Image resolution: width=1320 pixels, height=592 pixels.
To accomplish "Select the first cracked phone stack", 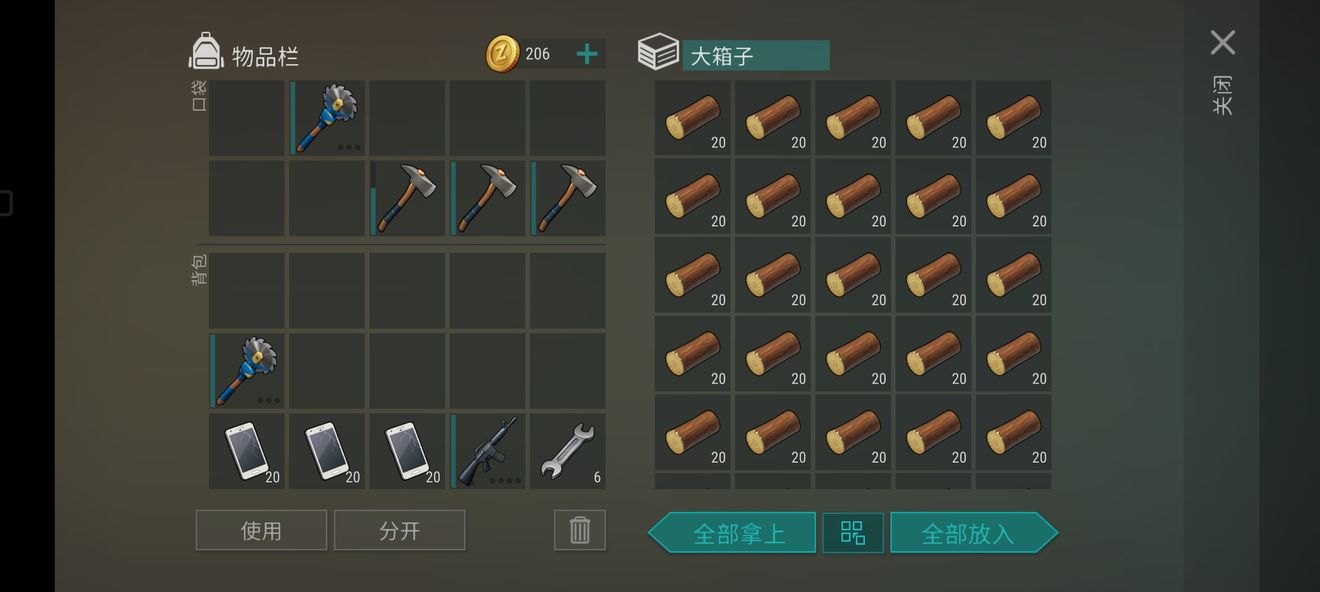I will pyautogui.click(x=247, y=451).
